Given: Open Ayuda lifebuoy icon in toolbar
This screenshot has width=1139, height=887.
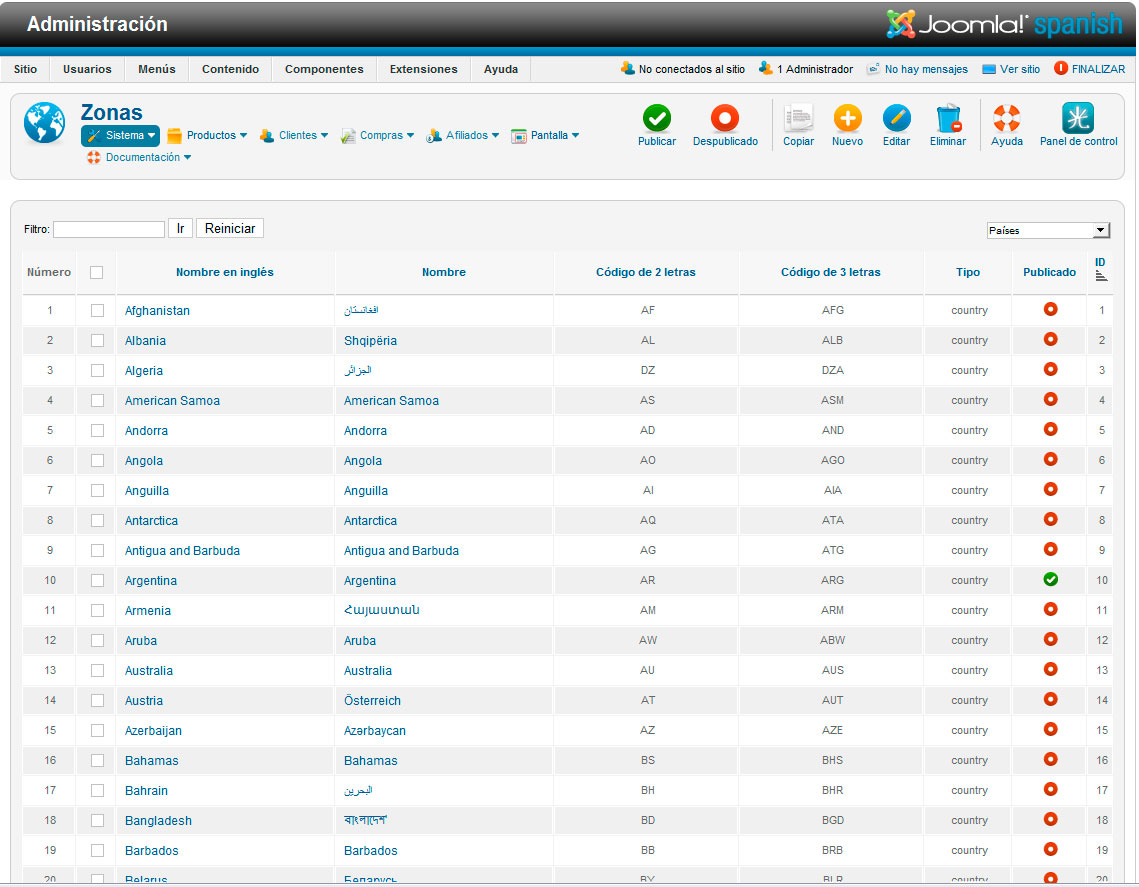Looking at the screenshot, I should click(1007, 118).
